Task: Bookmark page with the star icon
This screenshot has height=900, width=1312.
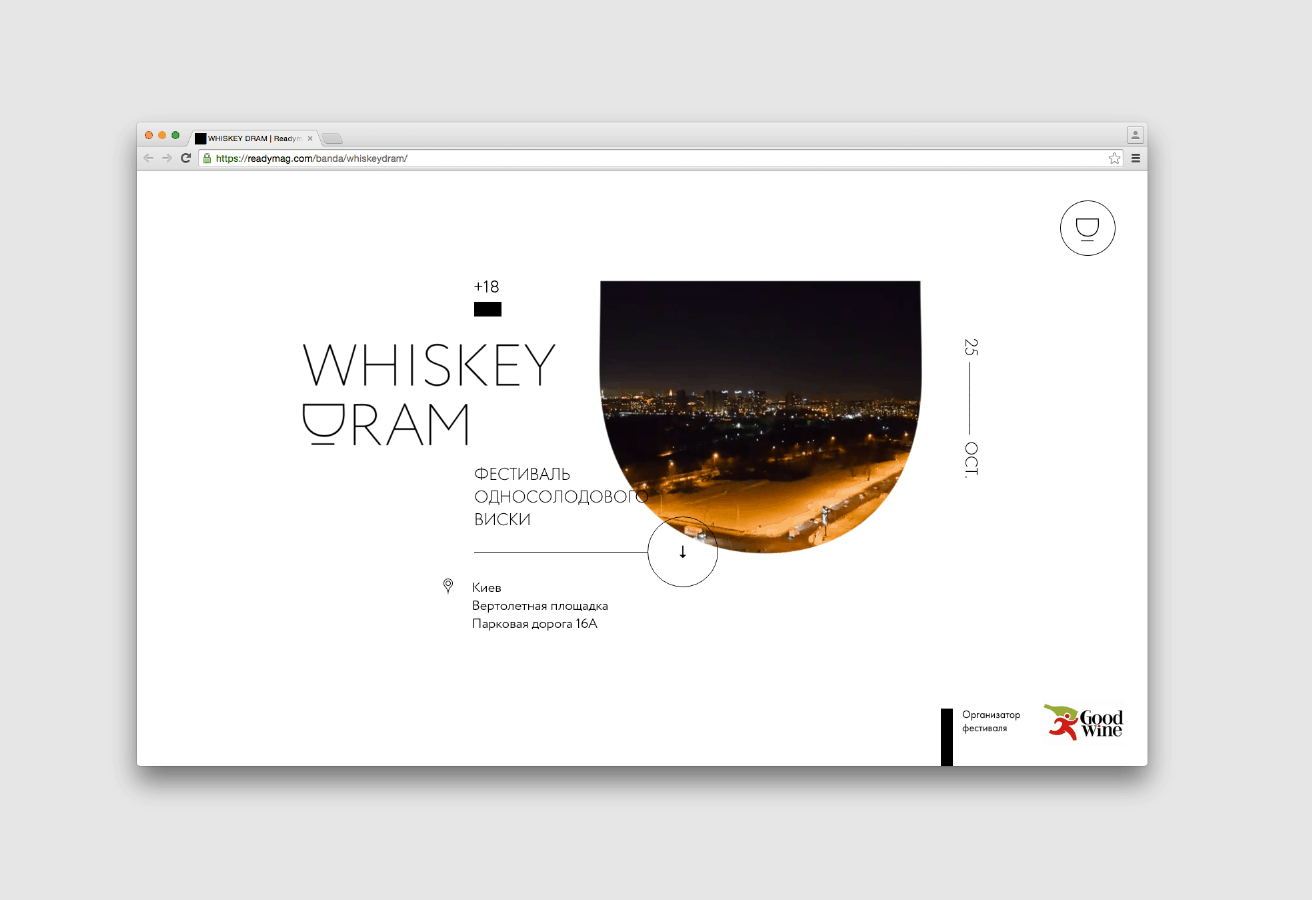Action: 1114,158
